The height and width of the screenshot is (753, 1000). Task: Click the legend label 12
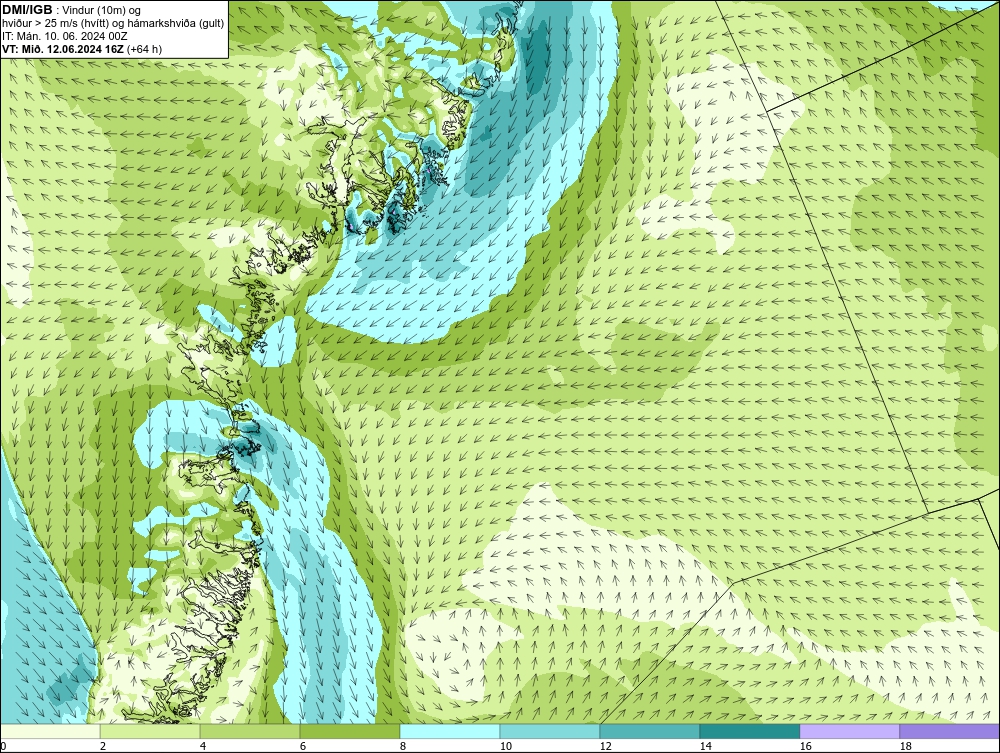click(605, 746)
